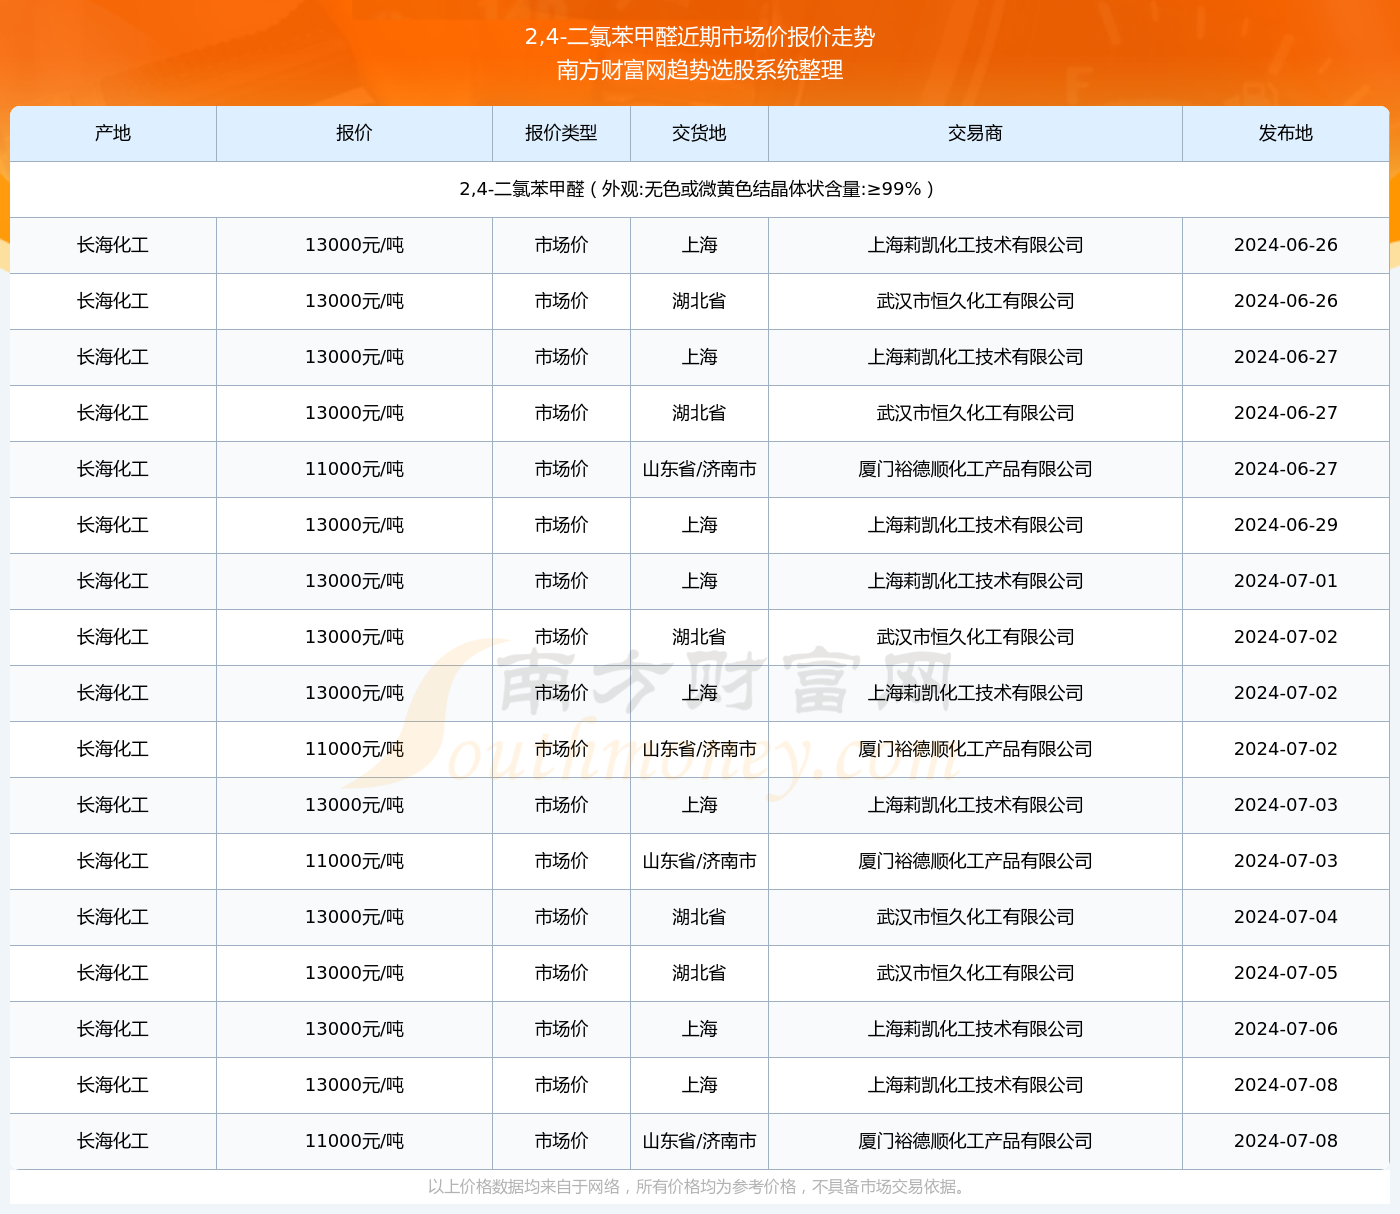
Task: Click the 交货地 column header
Action: pyautogui.click(x=699, y=133)
